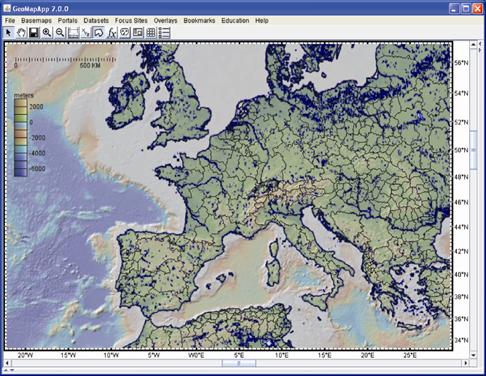Select the lasso selection tool
Viewport: 486px width, 376px height.
99,33
